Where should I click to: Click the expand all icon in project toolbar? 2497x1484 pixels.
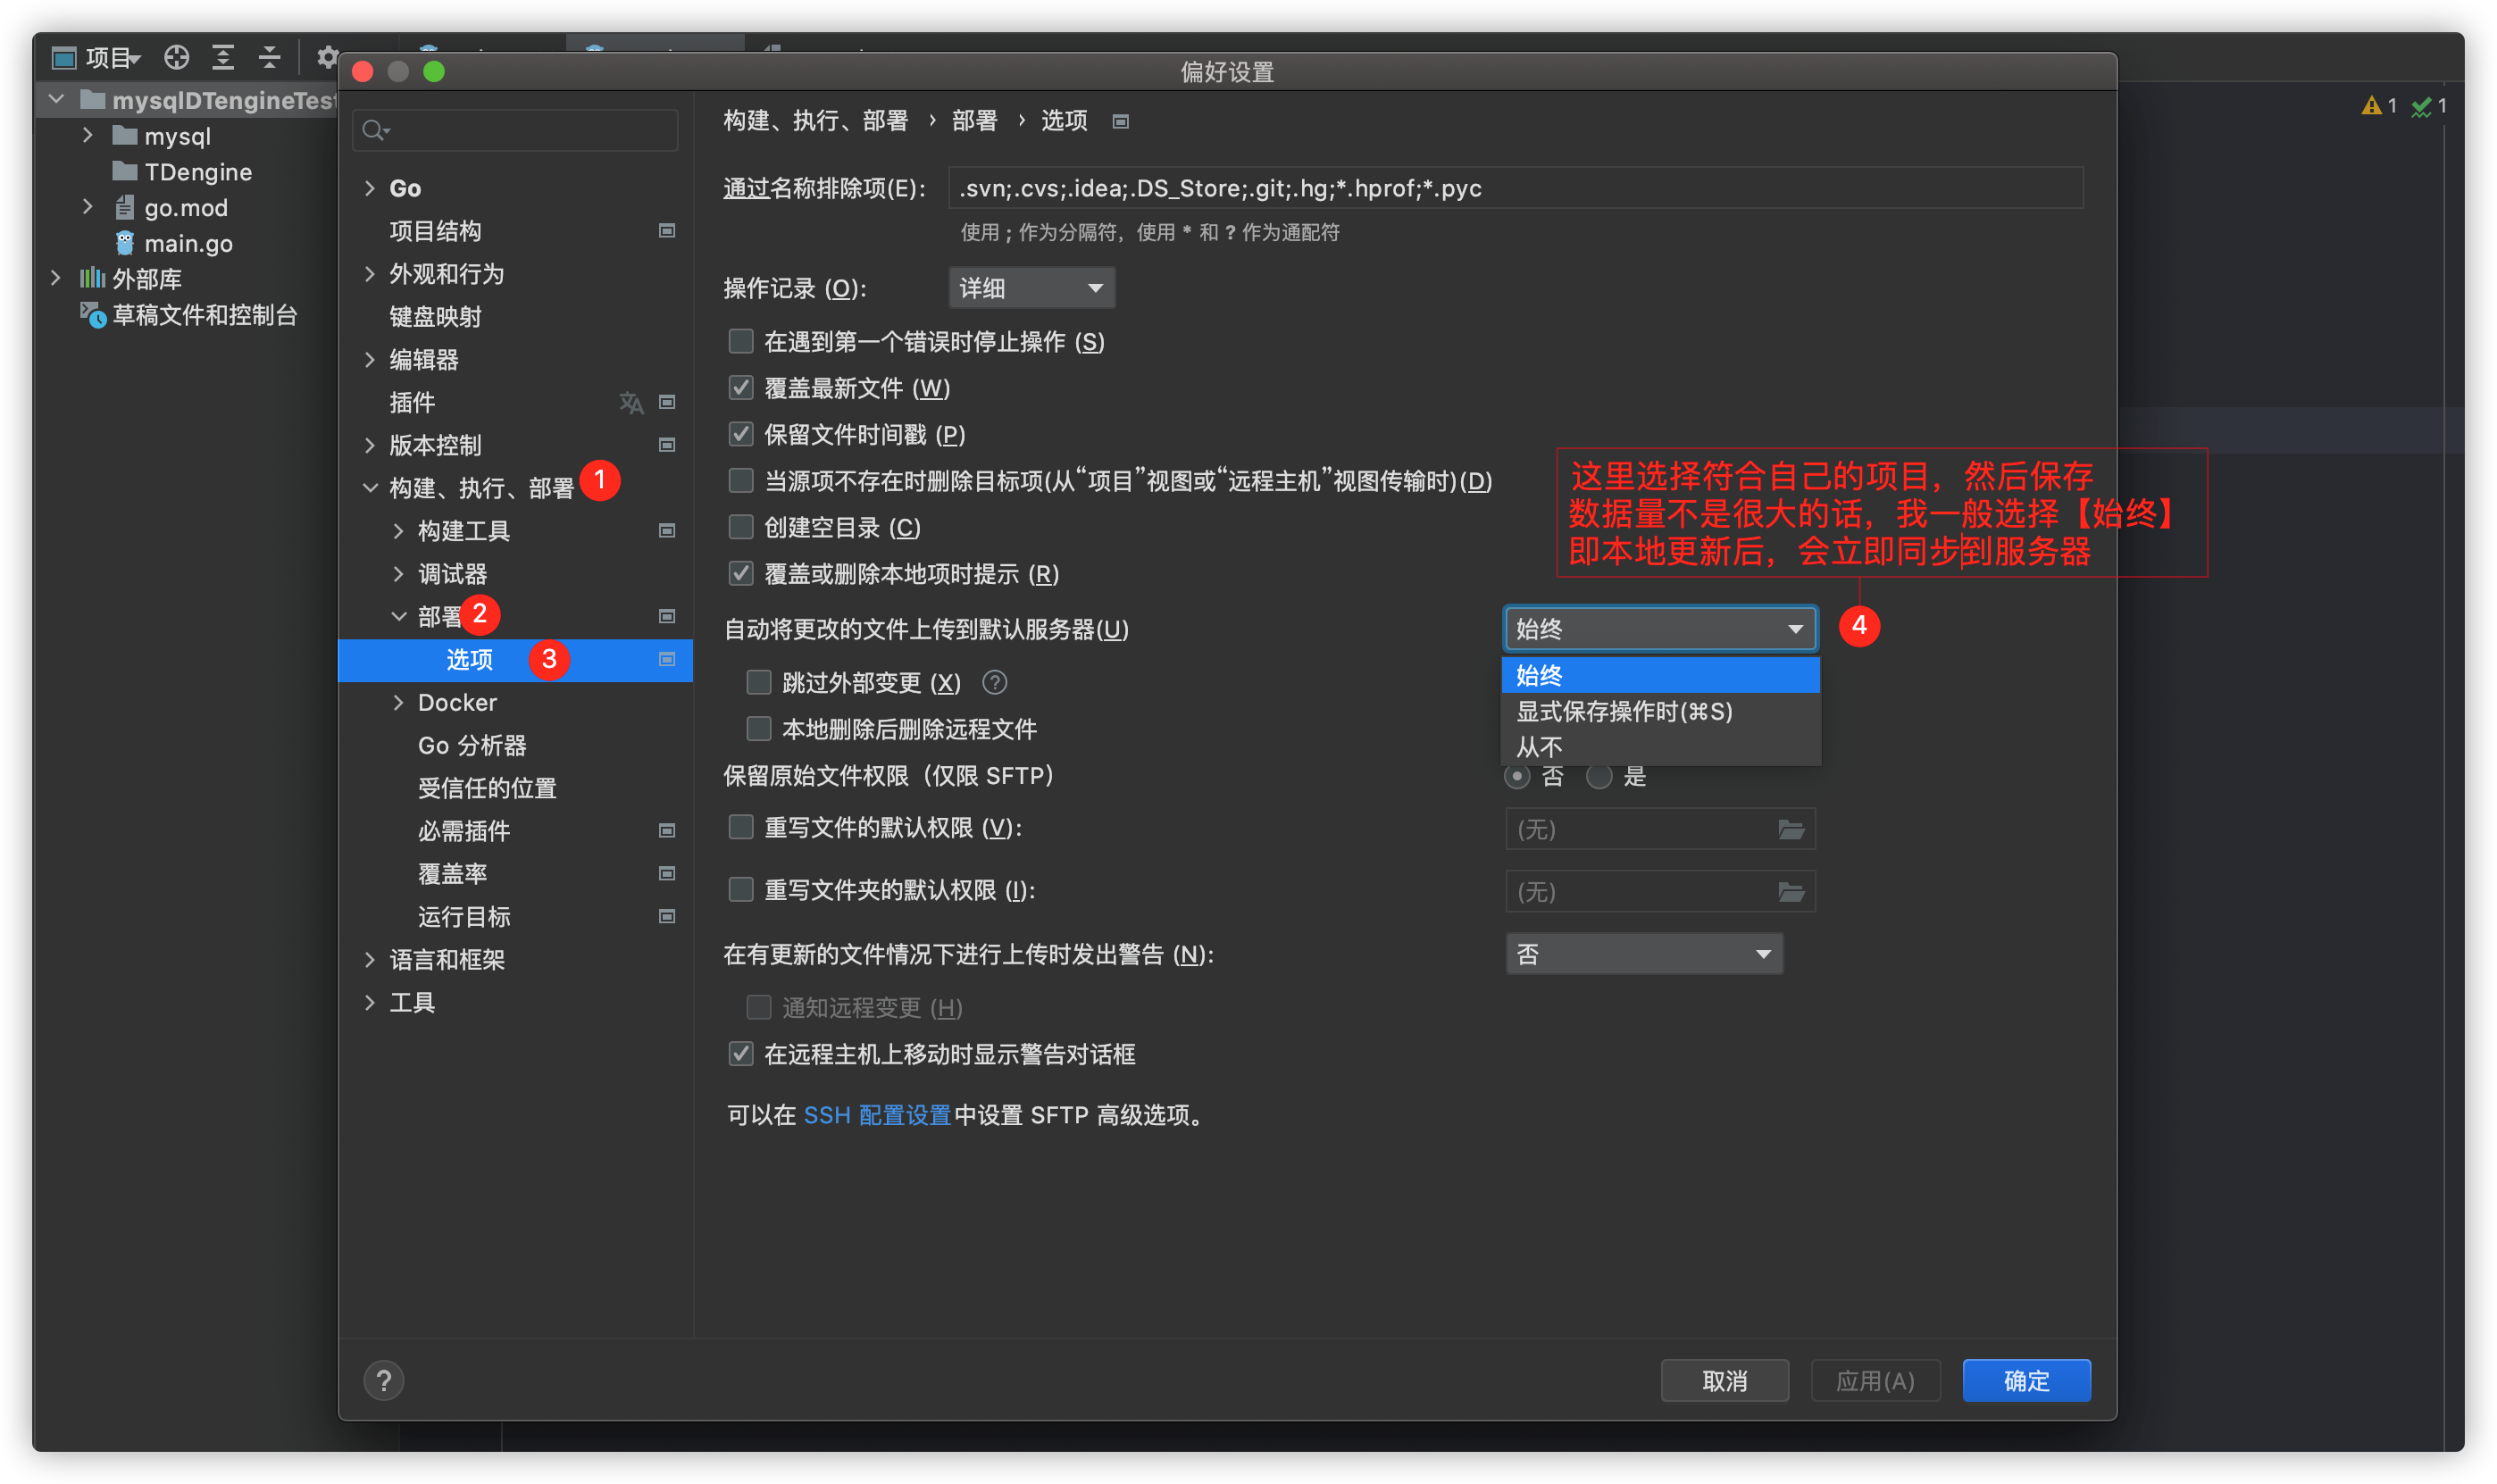pos(223,58)
